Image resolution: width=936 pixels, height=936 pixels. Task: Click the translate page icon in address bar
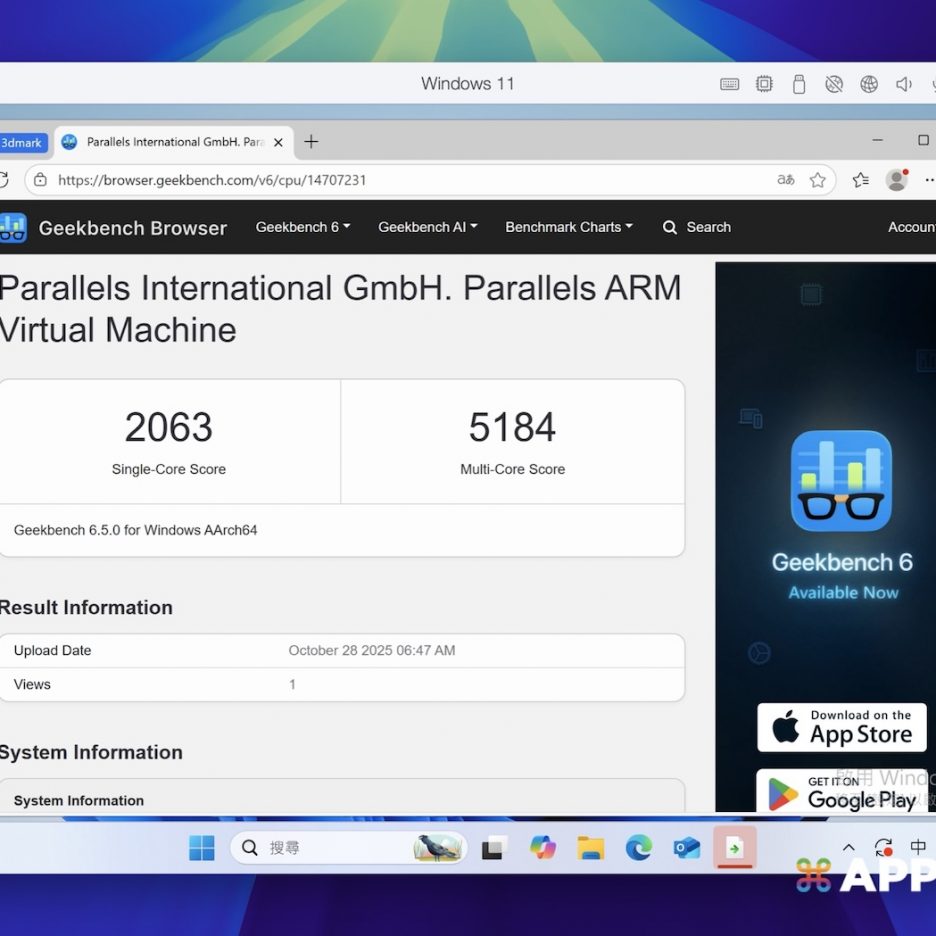coord(786,180)
